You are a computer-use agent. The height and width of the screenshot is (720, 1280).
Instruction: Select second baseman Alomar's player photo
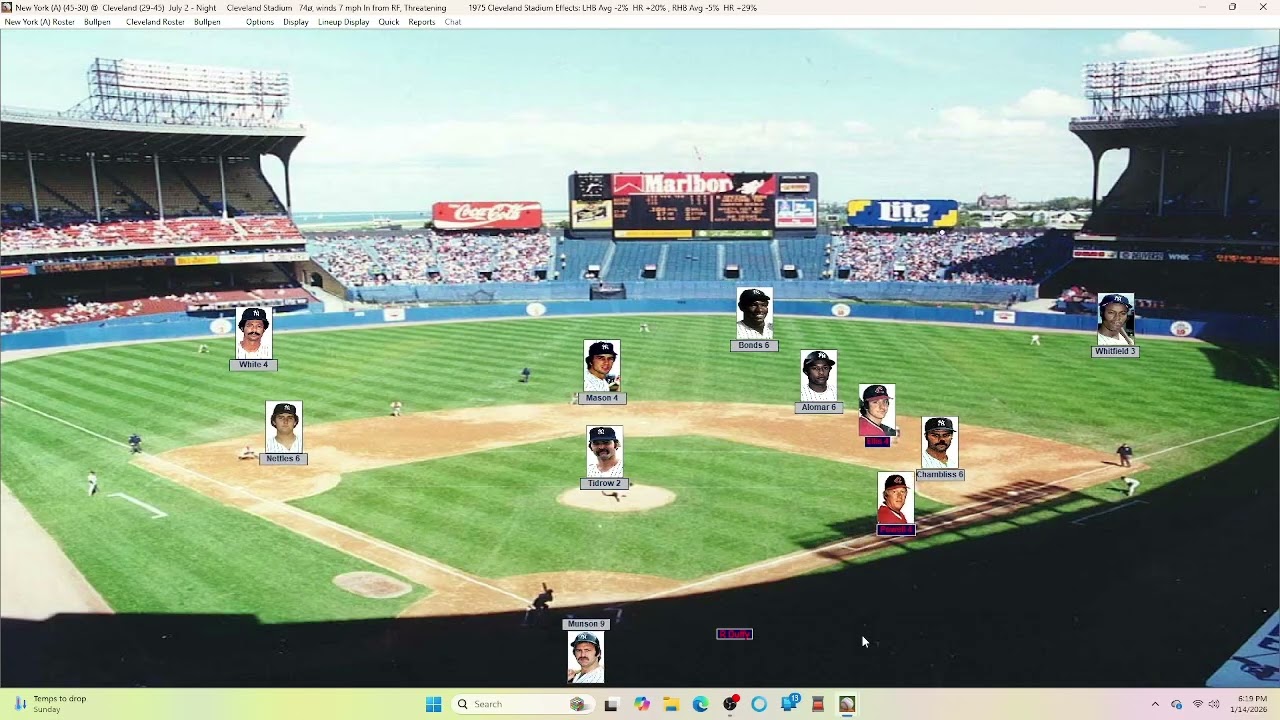(x=819, y=376)
